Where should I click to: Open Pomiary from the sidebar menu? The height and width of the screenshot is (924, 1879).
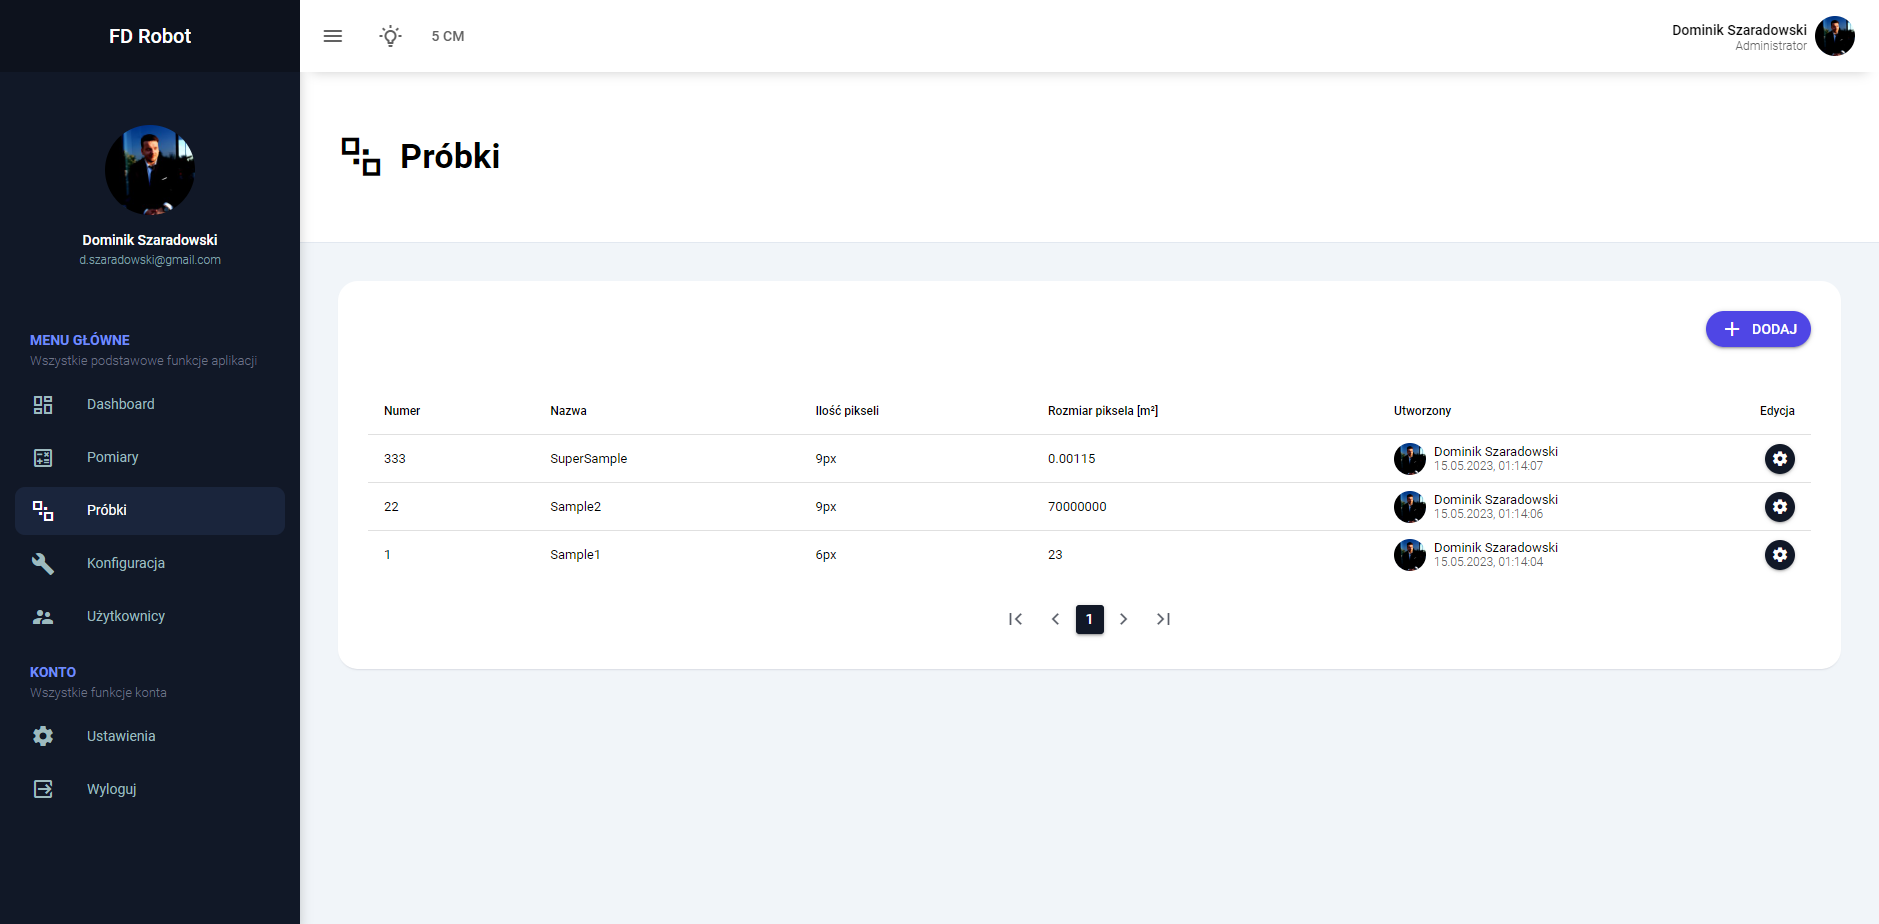pos(112,457)
